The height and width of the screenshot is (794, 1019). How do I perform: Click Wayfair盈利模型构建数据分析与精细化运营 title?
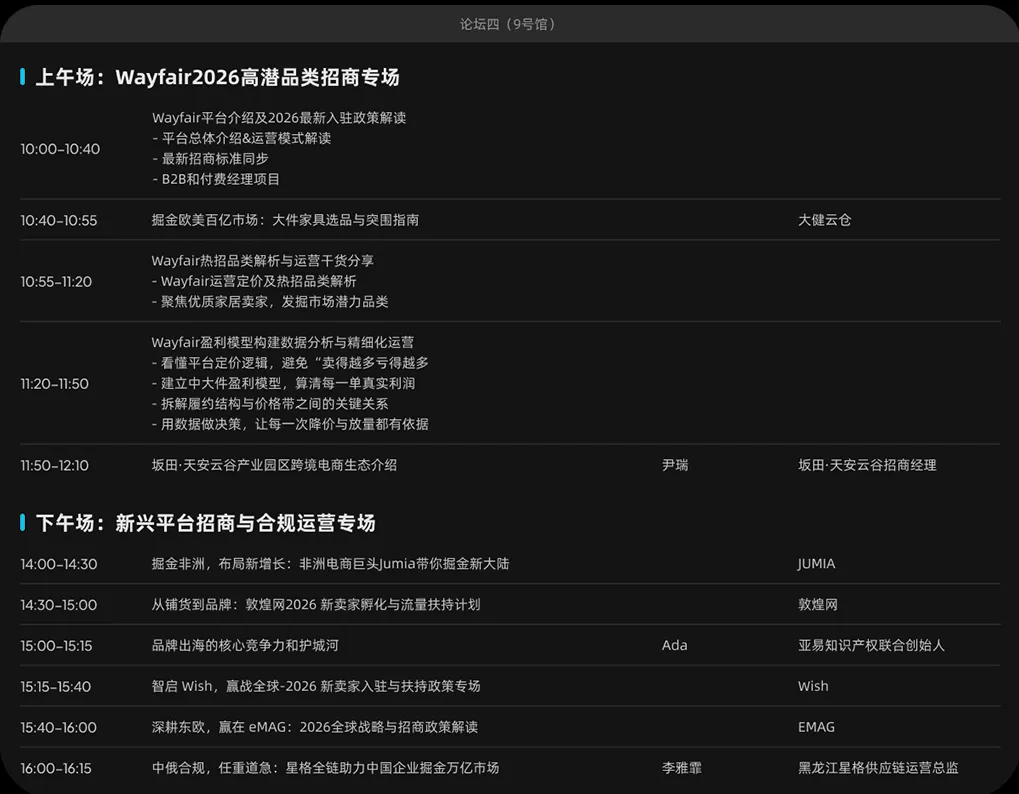pyautogui.click(x=283, y=342)
